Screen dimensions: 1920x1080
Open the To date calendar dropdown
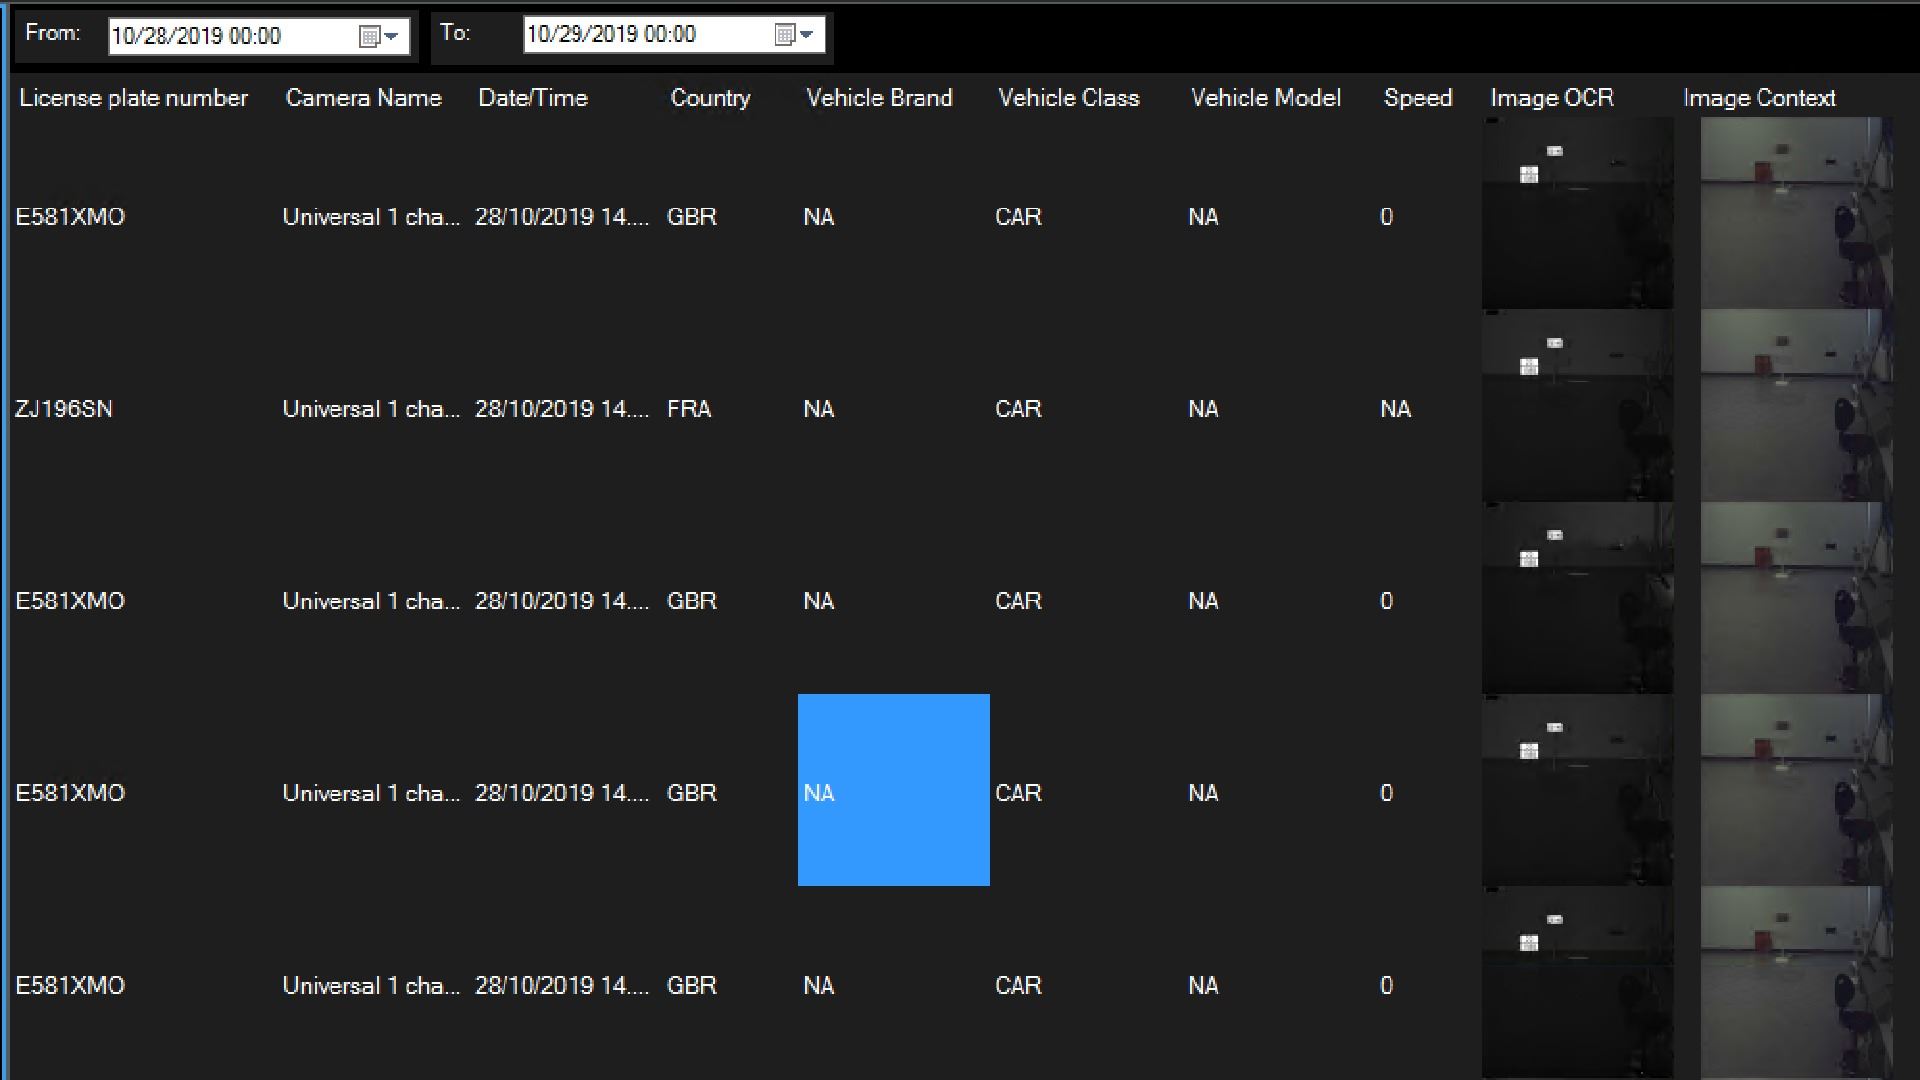point(796,35)
